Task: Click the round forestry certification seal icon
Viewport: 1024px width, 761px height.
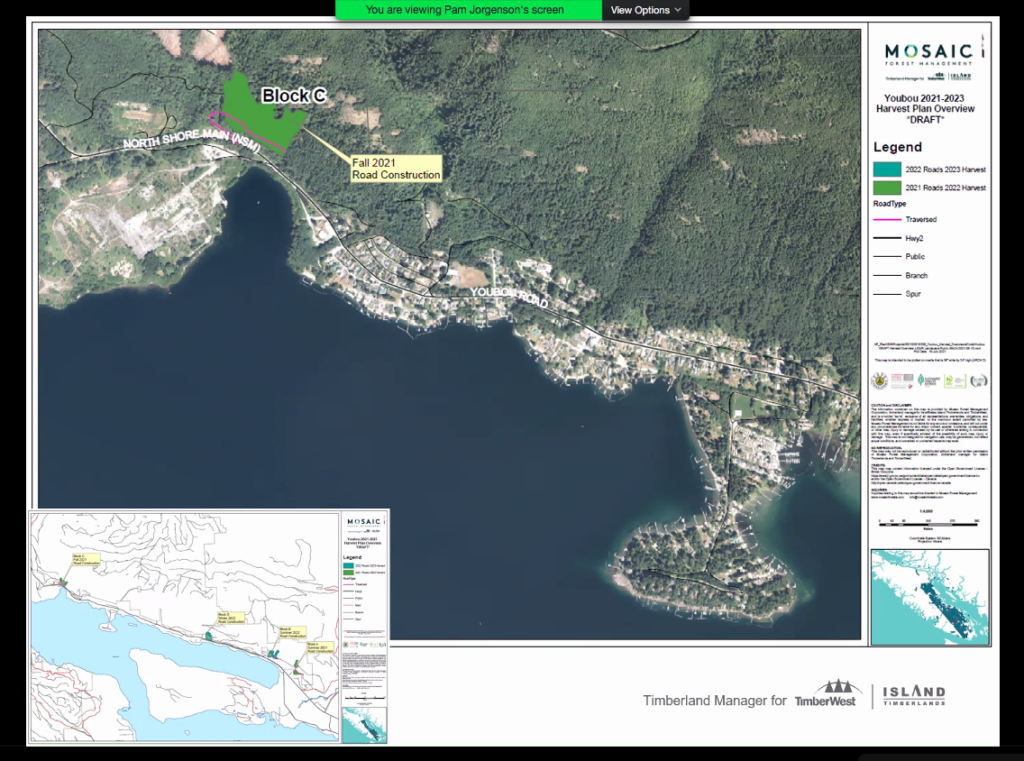Action: click(879, 381)
